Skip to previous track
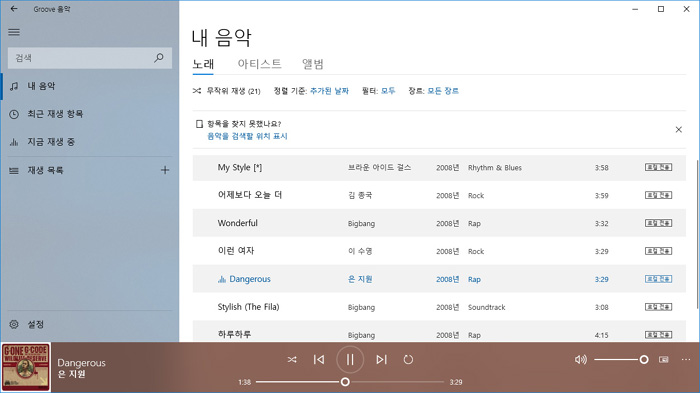The image size is (700, 393). tap(319, 360)
